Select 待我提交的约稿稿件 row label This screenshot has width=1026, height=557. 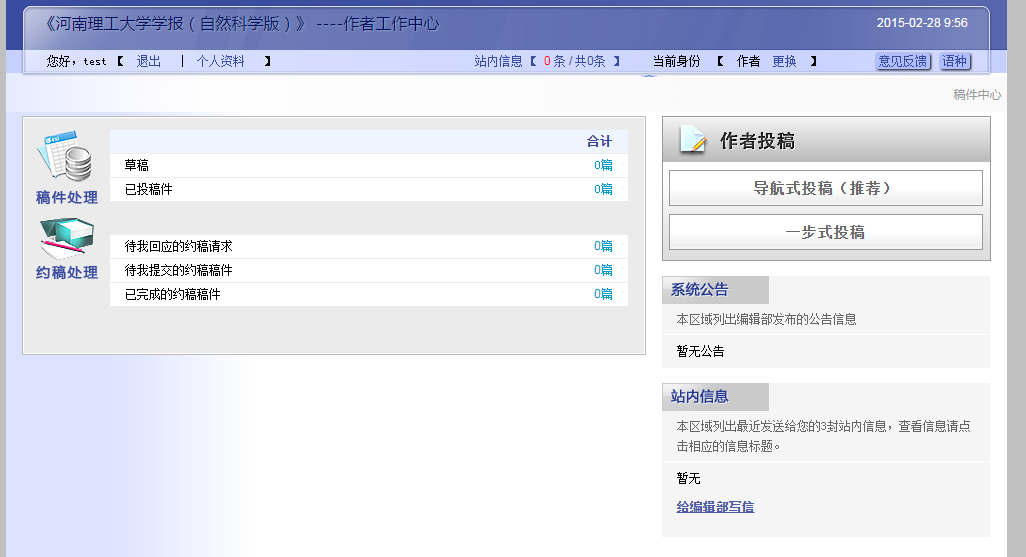(x=179, y=270)
